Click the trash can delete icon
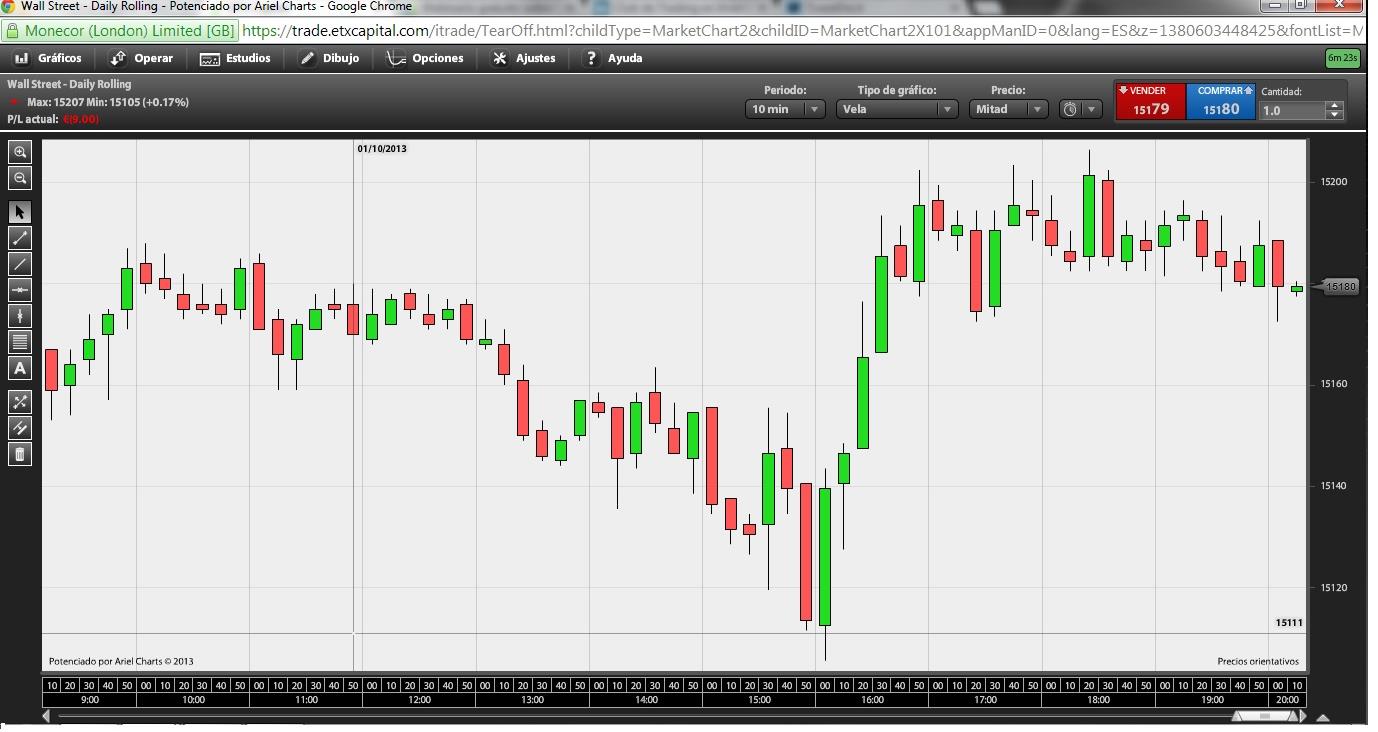 [x=20, y=454]
